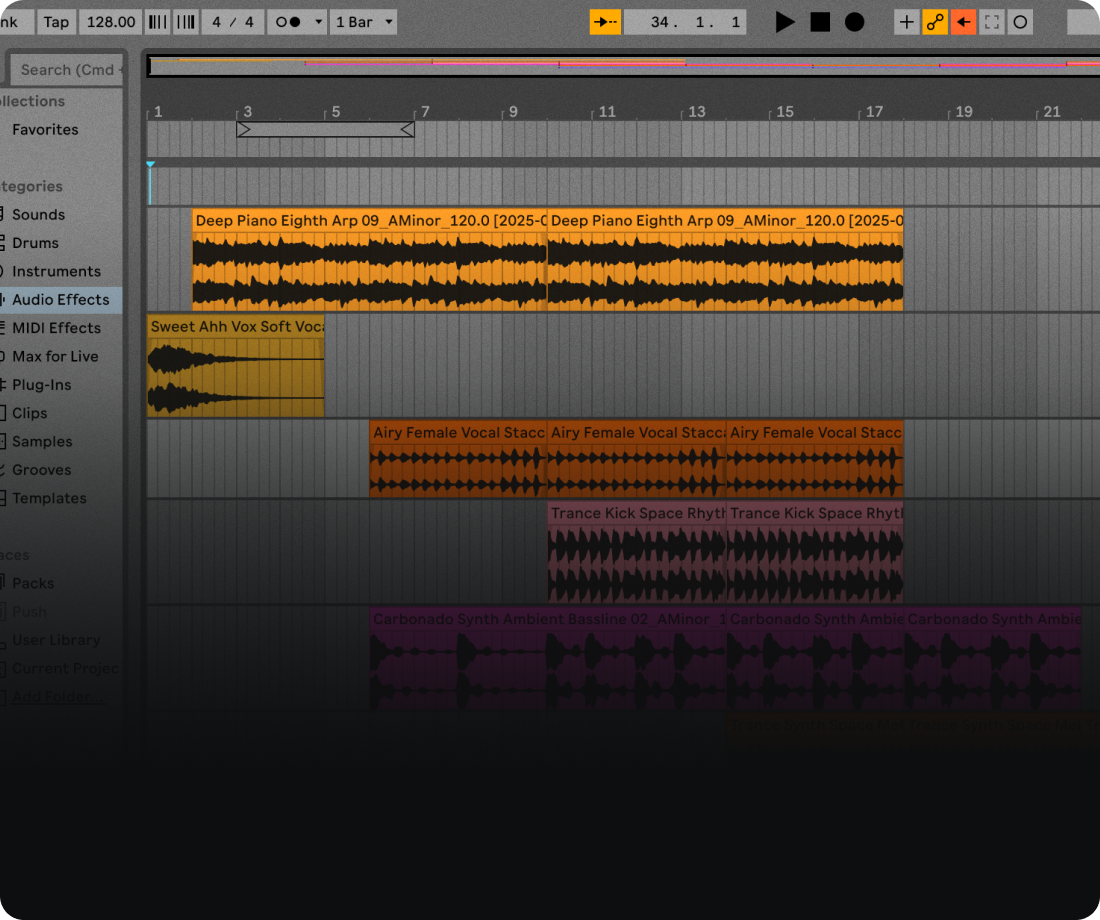Click the orange Re-enable Automation arrow
1100x920 pixels.
click(x=962, y=21)
